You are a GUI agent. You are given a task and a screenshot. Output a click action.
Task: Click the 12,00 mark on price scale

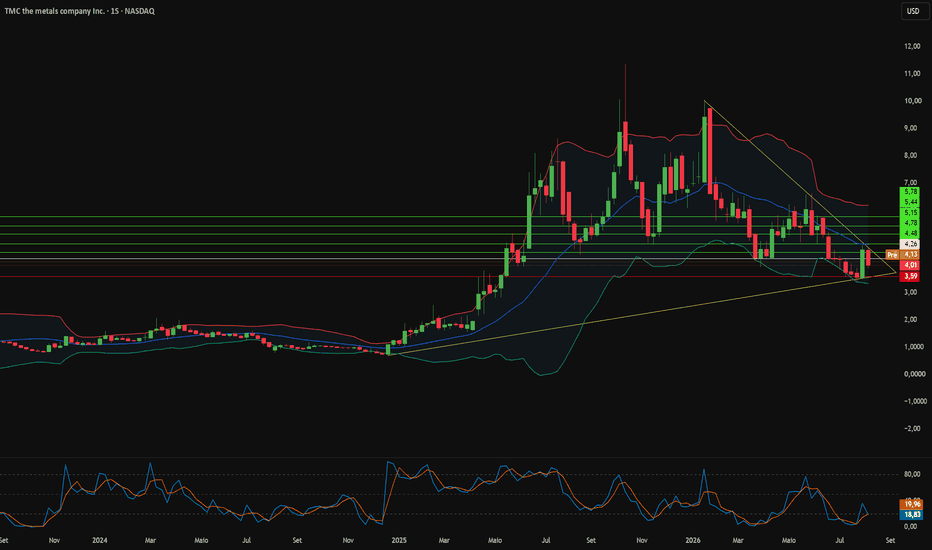[912, 46]
